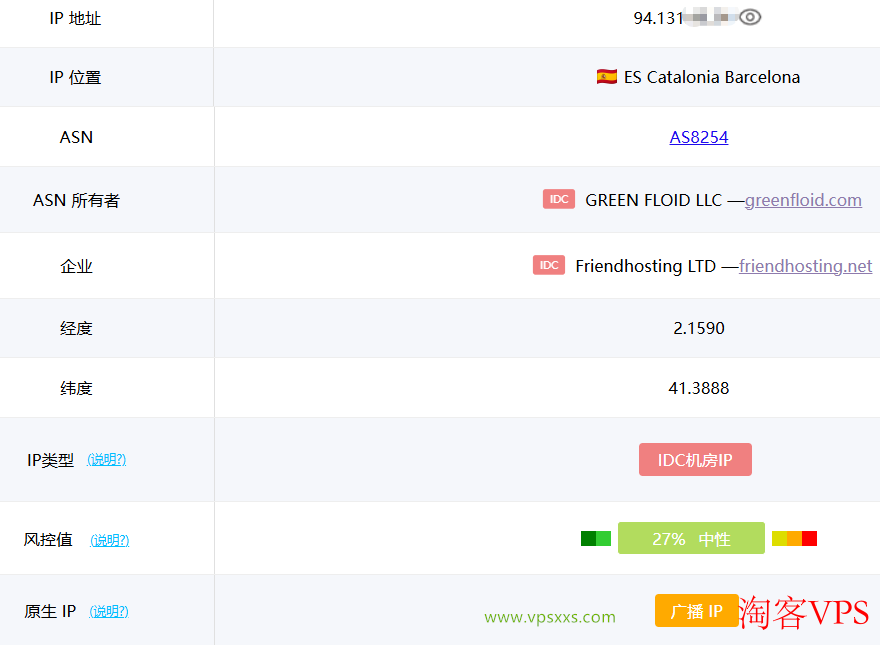The width and height of the screenshot is (880, 645).
Task: Click the IDC机房IP type badge
Action: point(695,460)
